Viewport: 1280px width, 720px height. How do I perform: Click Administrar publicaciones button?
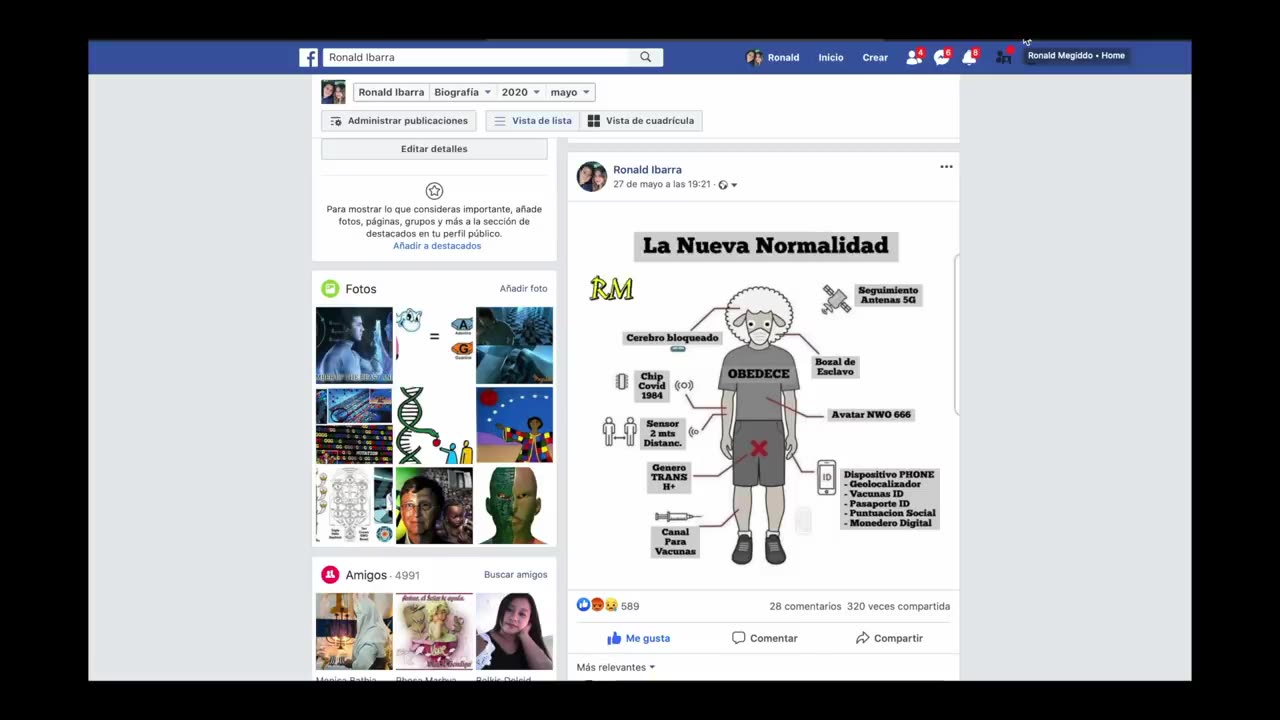click(399, 121)
